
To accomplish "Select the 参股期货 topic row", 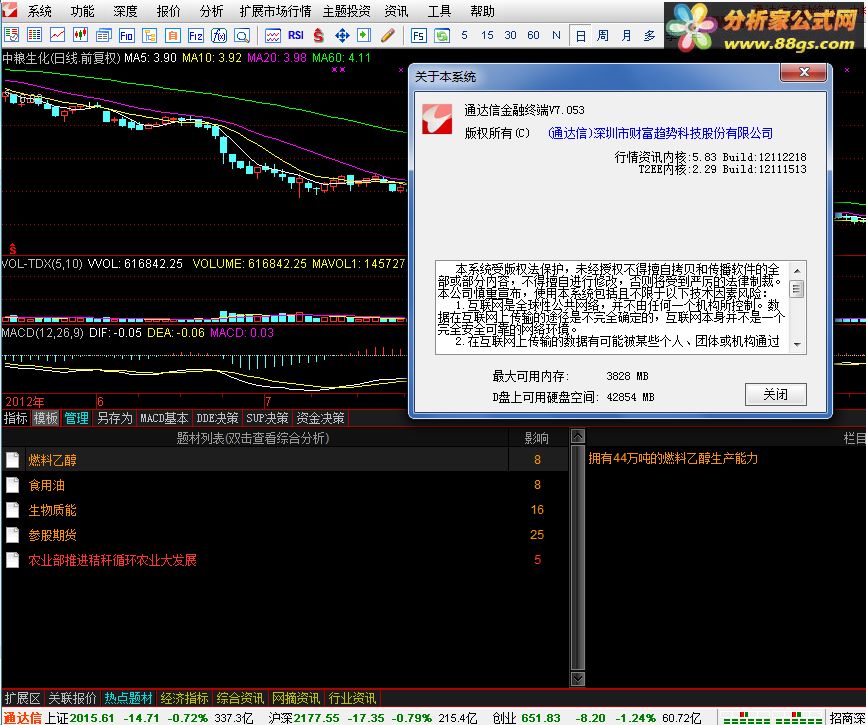I will (x=284, y=535).
